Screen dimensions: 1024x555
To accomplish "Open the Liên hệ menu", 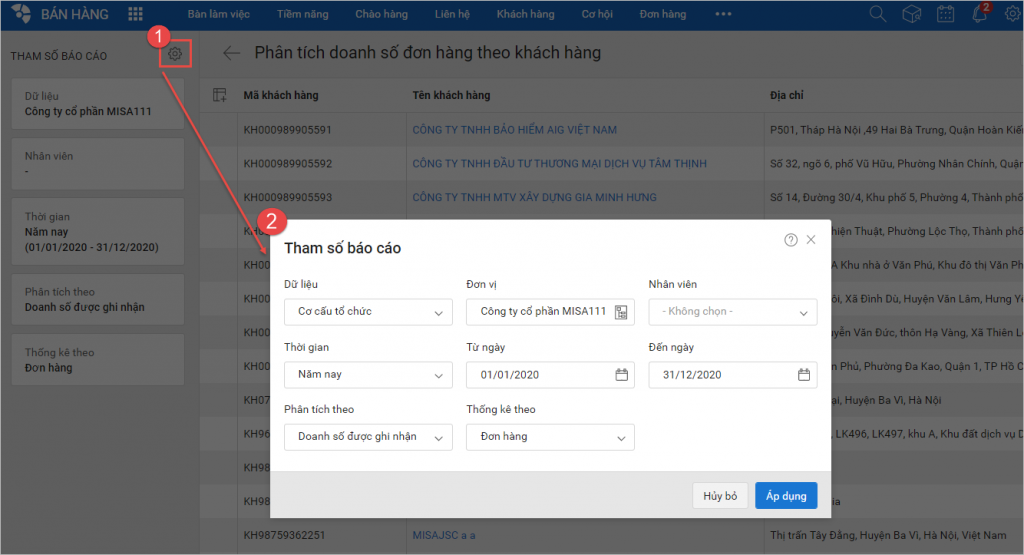I will pos(452,14).
